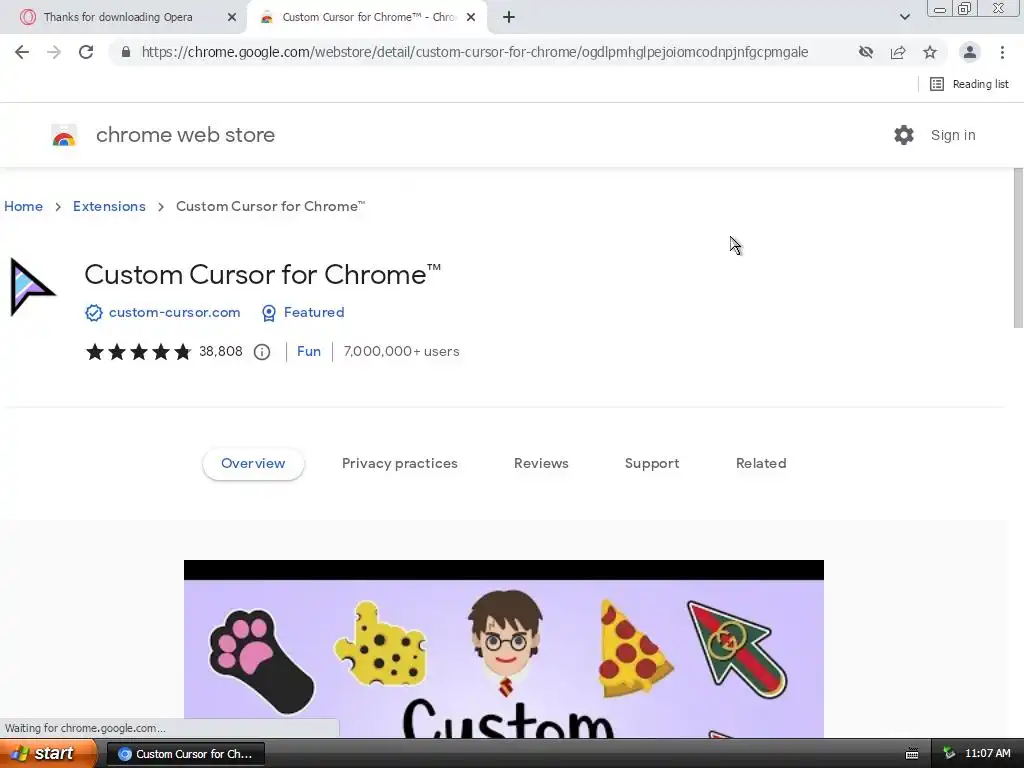Click the Custom Cursor arrow extension icon

click(x=33, y=287)
